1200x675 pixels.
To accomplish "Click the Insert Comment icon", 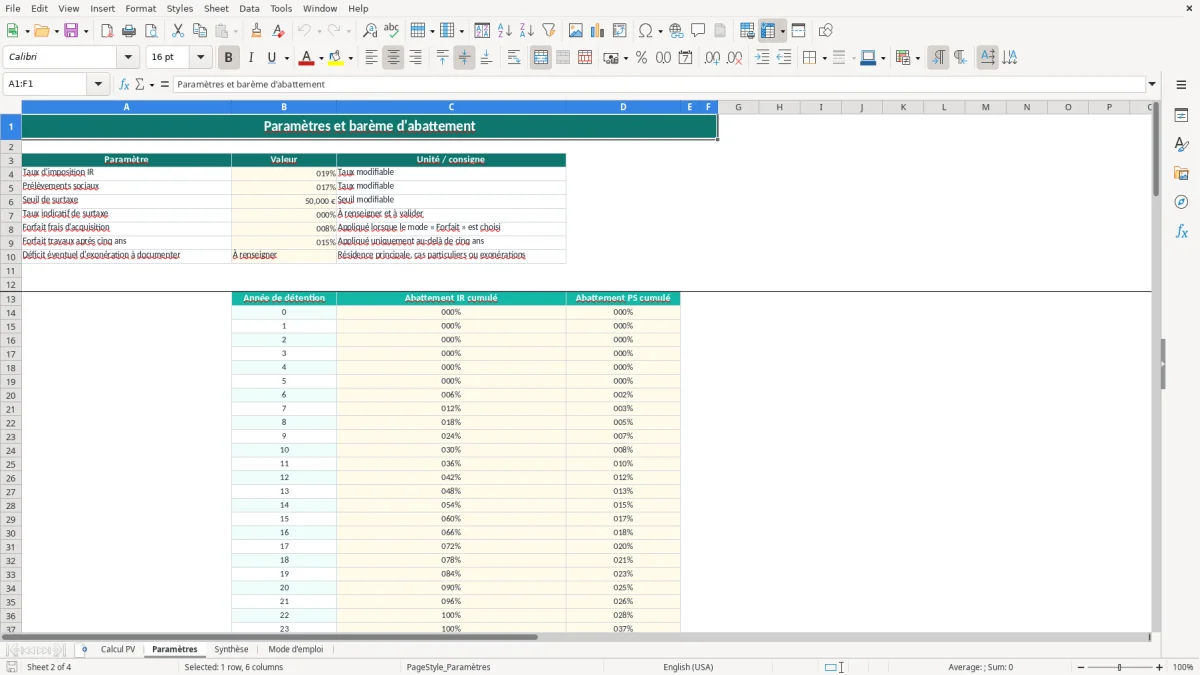I will (698, 31).
